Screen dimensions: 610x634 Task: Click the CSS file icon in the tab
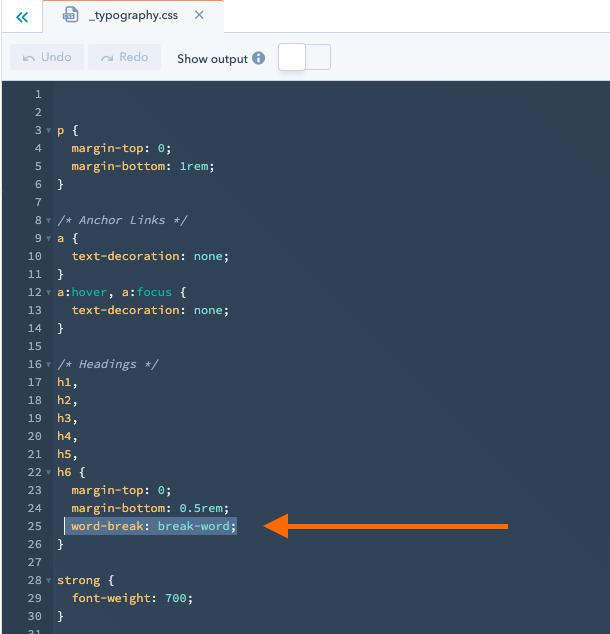point(70,16)
